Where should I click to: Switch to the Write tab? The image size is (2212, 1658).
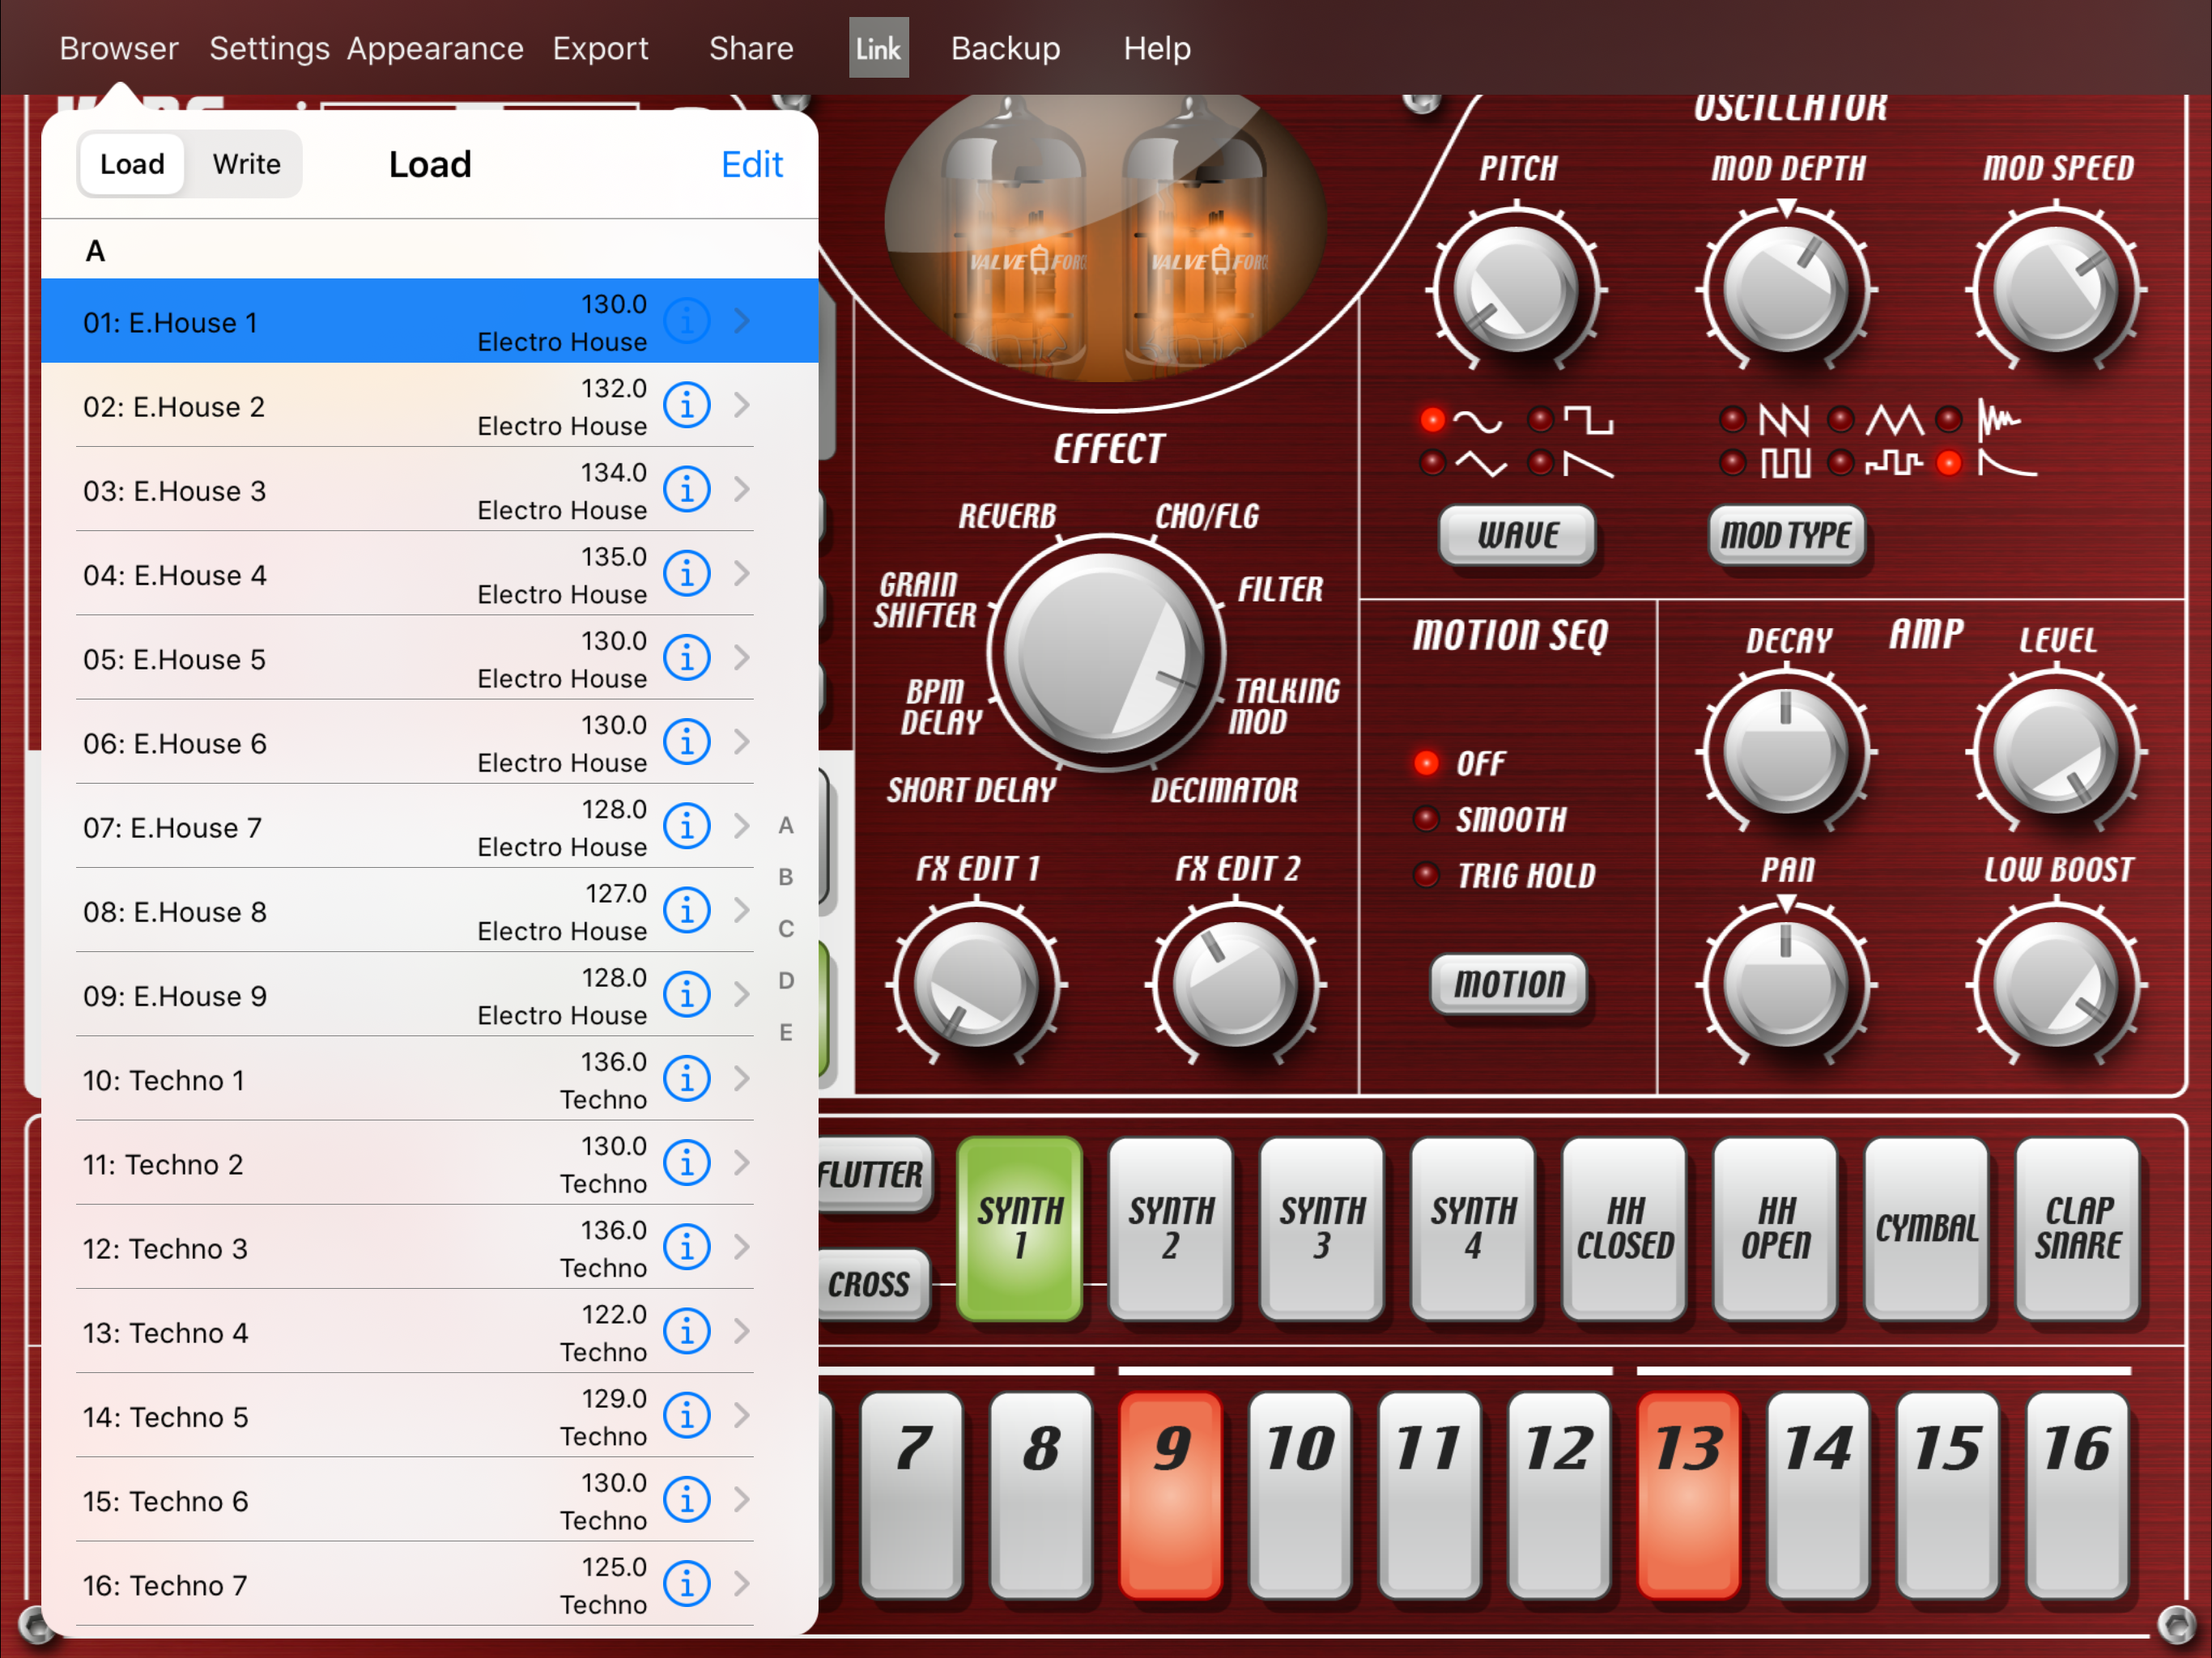coord(246,164)
